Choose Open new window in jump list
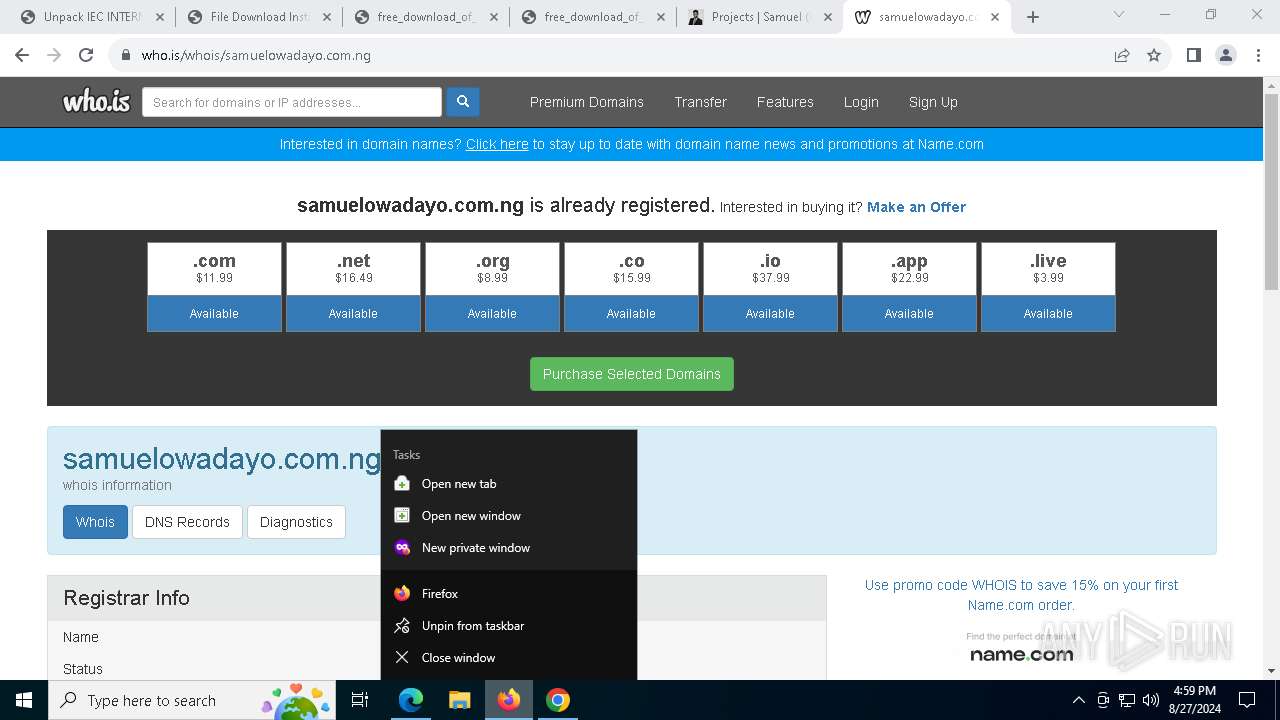This screenshot has width=1280, height=720. tap(509, 516)
